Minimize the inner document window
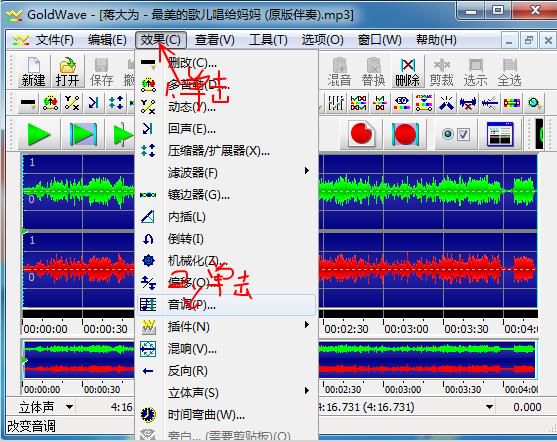The height and width of the screenshot is (442, 557). [x=509, y=41]
